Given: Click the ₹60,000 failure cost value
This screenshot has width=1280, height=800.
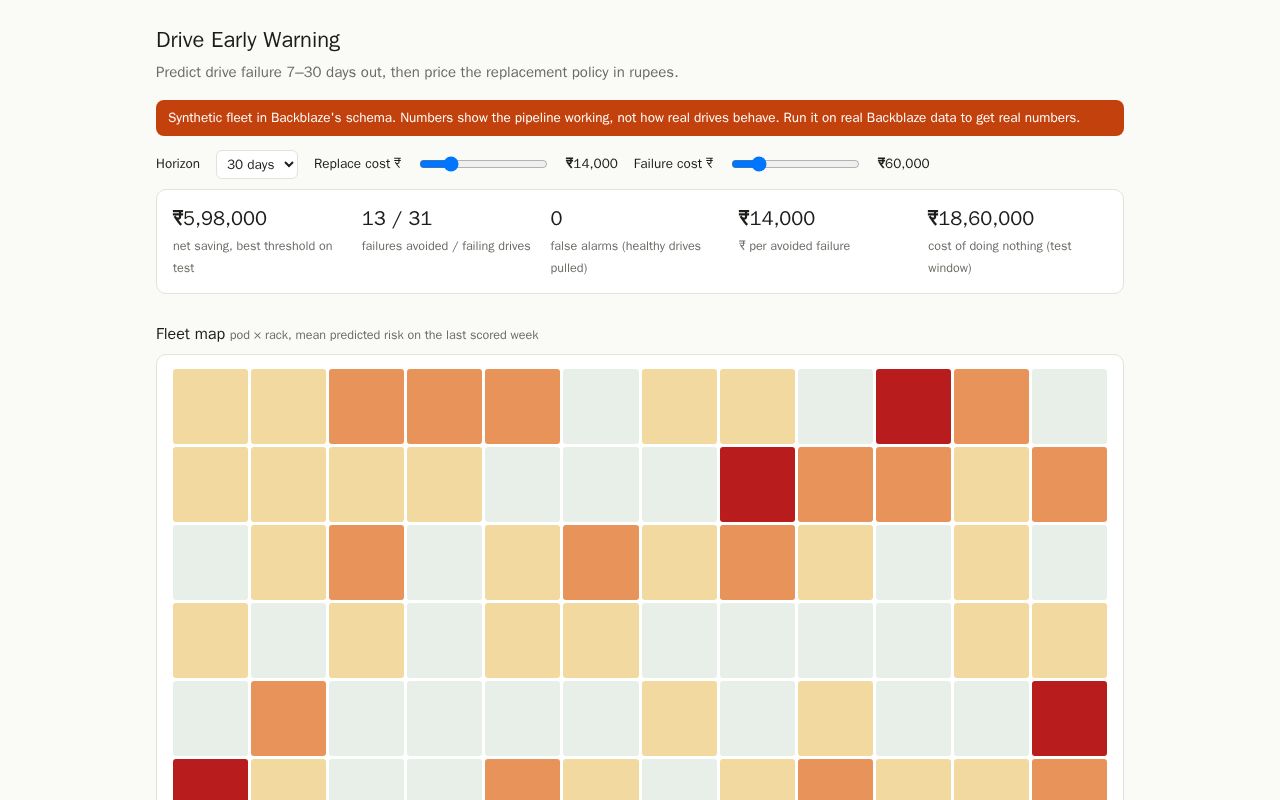Looking at the screenshot, I should pyautogui.click(x=904, y=164).
